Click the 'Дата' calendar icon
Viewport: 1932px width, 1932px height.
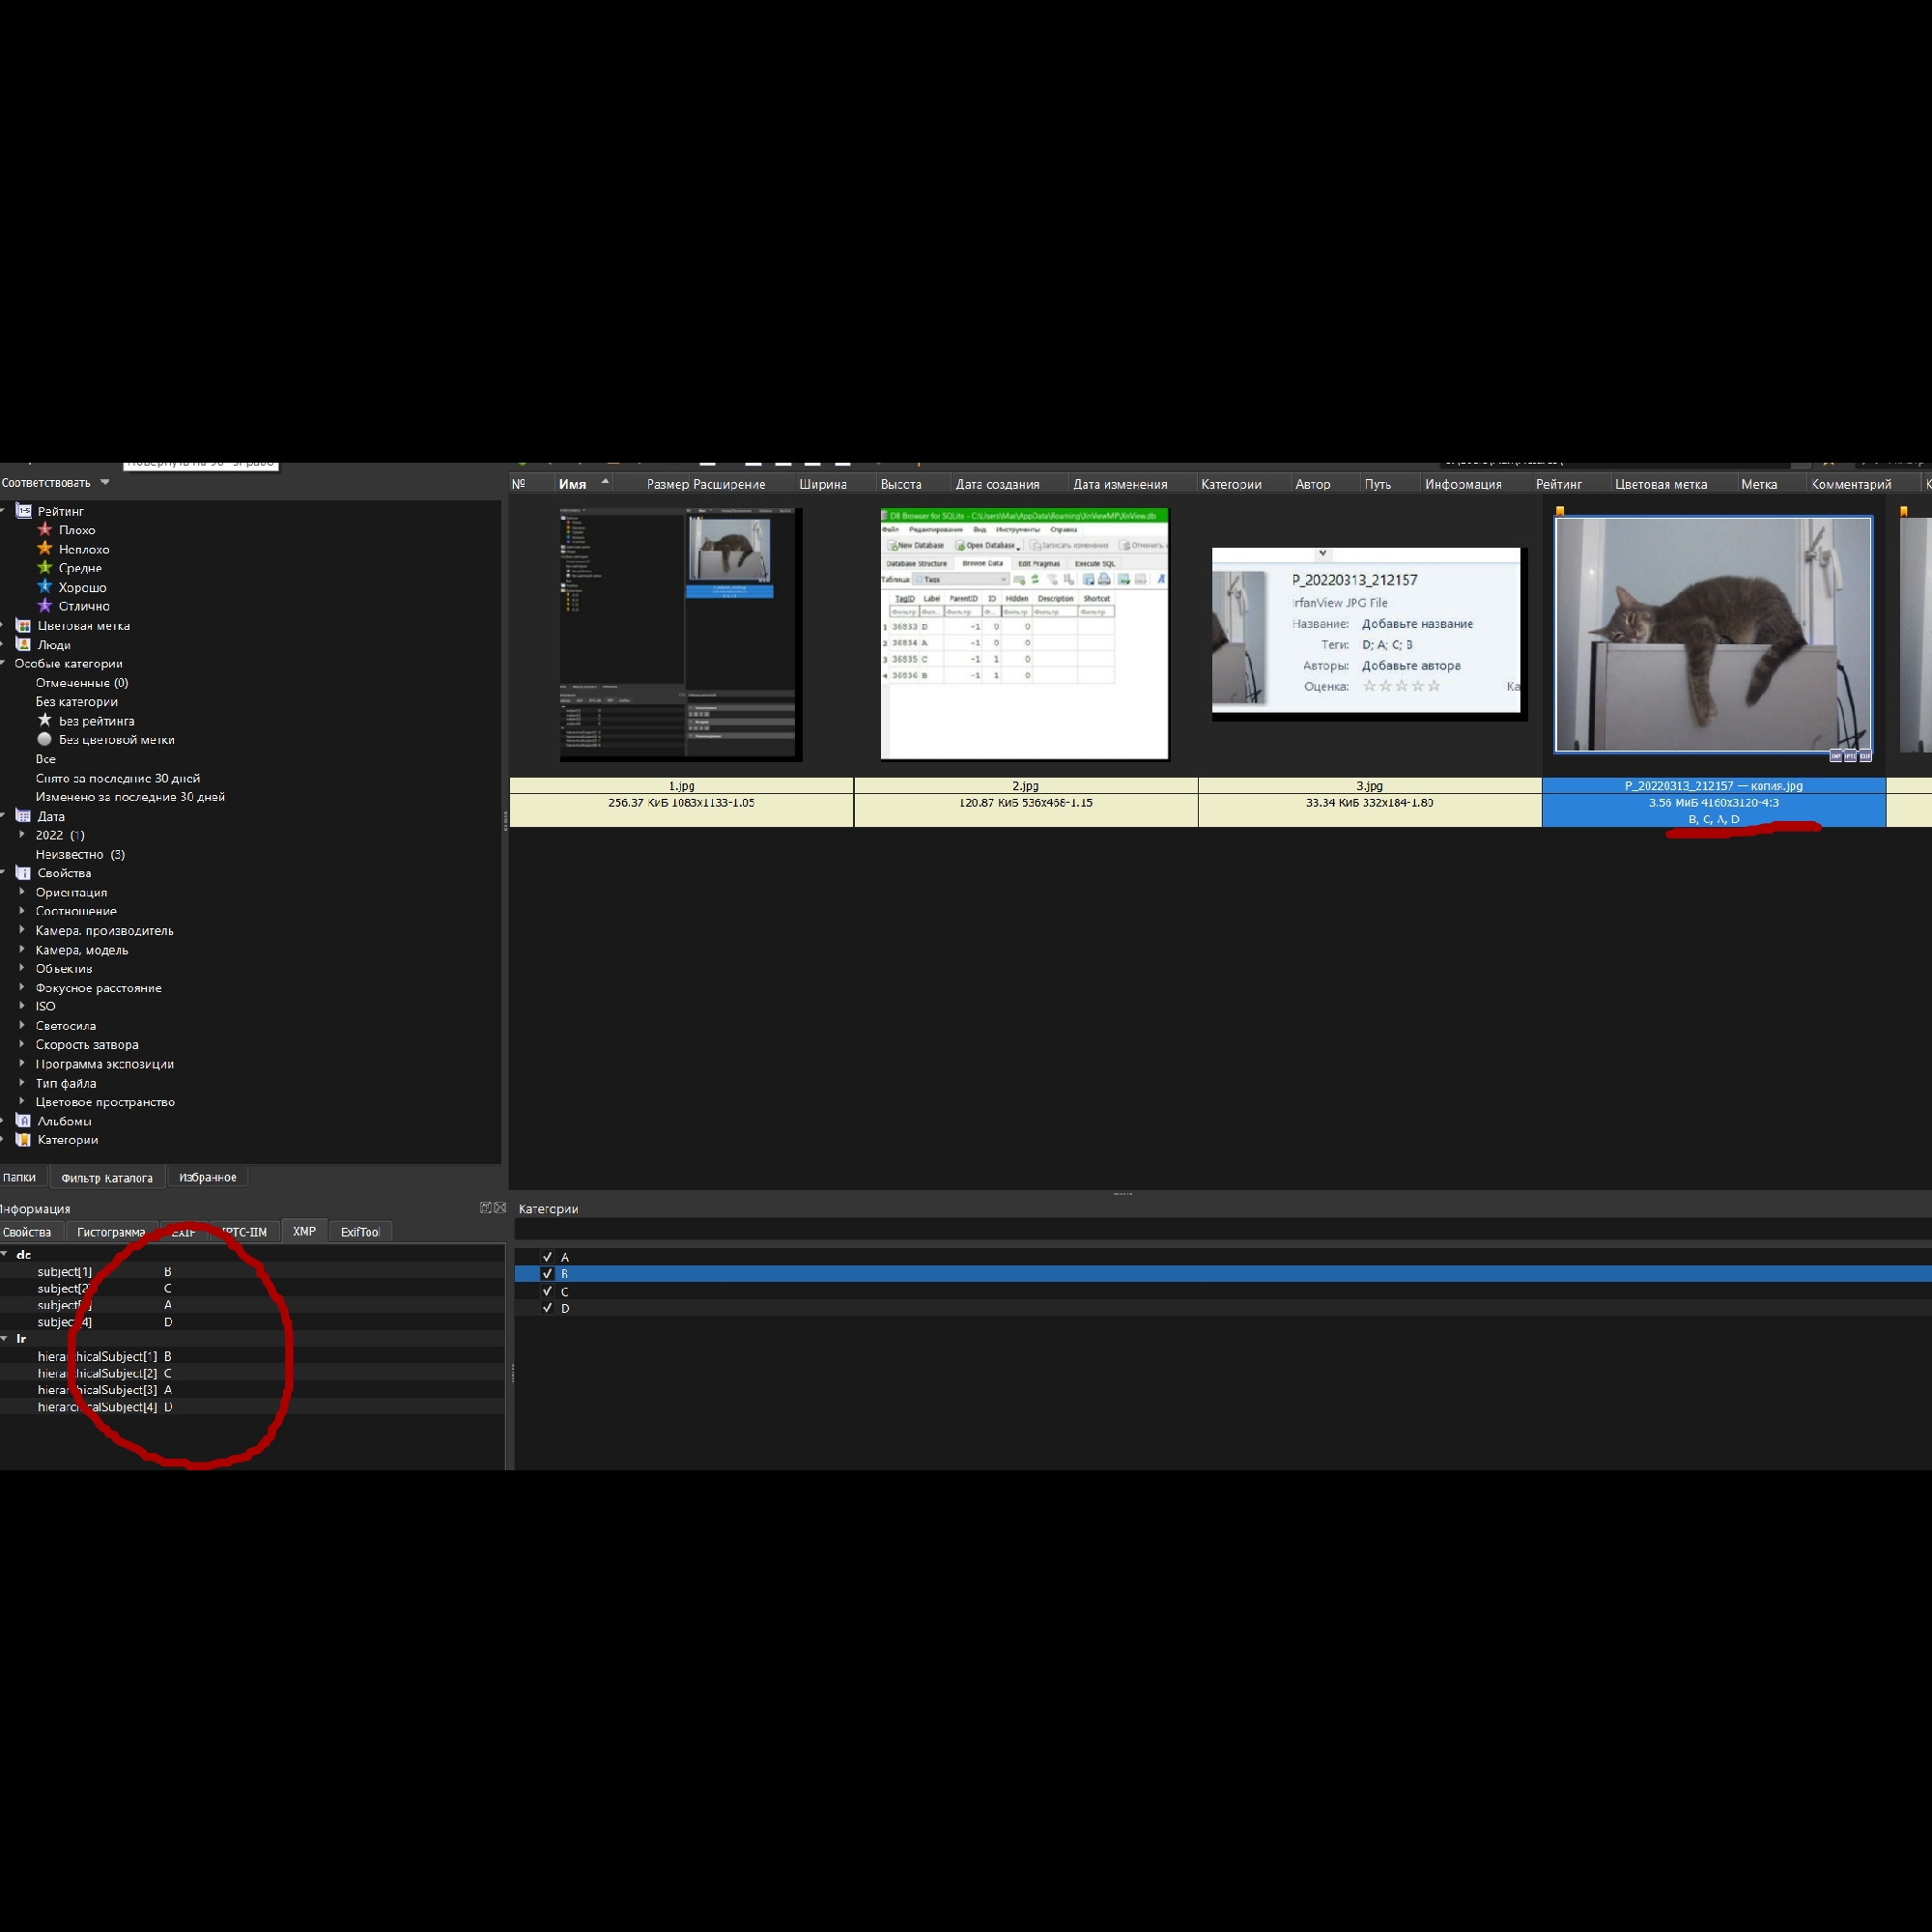click(23, 816)
